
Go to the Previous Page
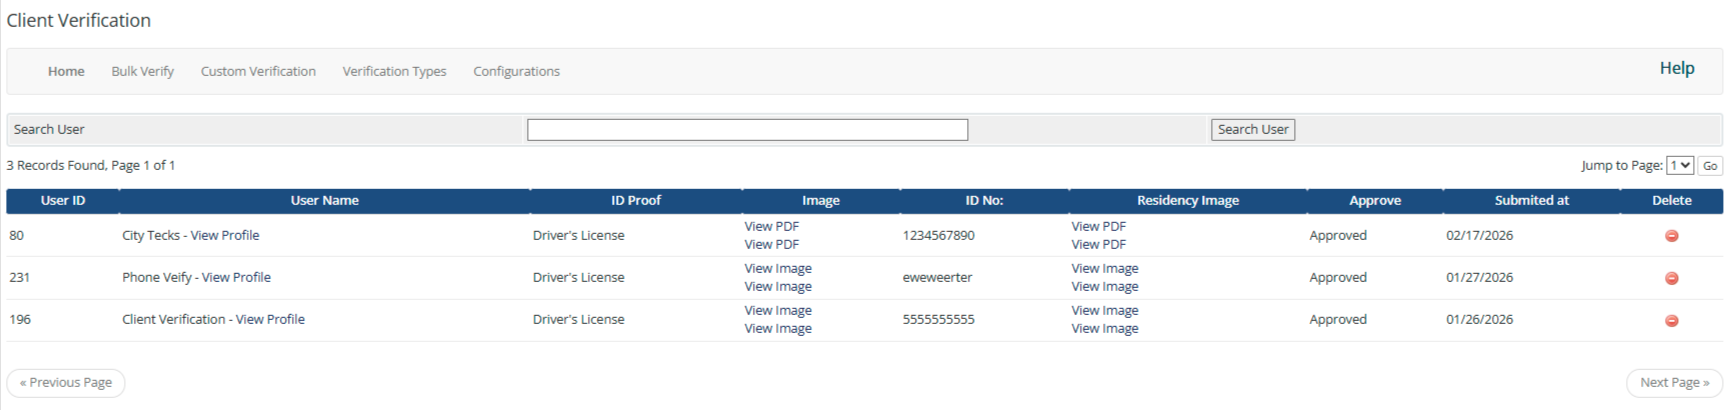click(x=66, y=383)
